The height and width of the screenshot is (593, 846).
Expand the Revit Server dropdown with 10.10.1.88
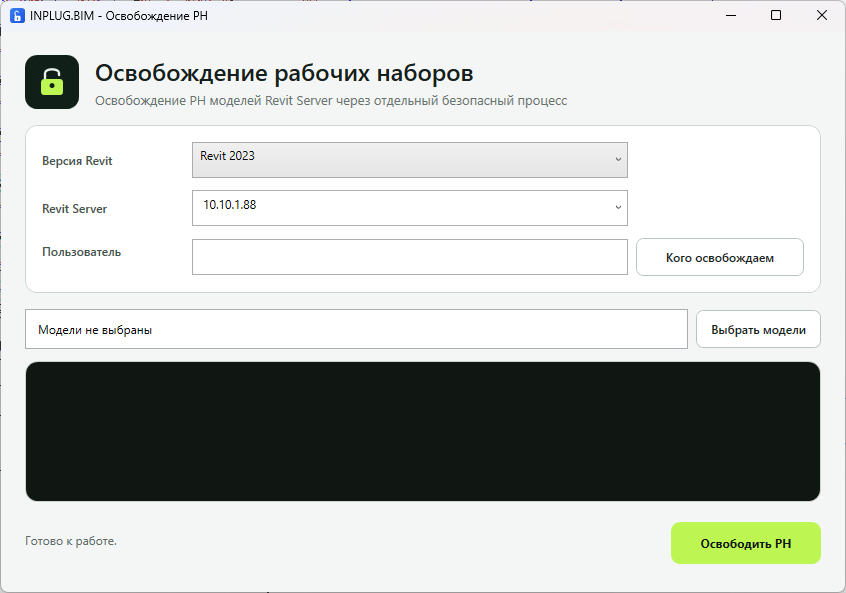[x=410, y=208]
